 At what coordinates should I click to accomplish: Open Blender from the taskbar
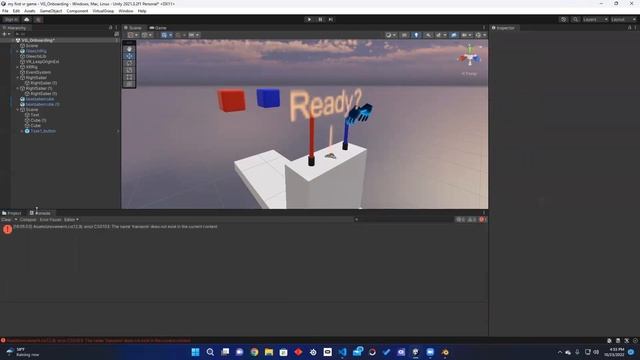pos(445,352)
